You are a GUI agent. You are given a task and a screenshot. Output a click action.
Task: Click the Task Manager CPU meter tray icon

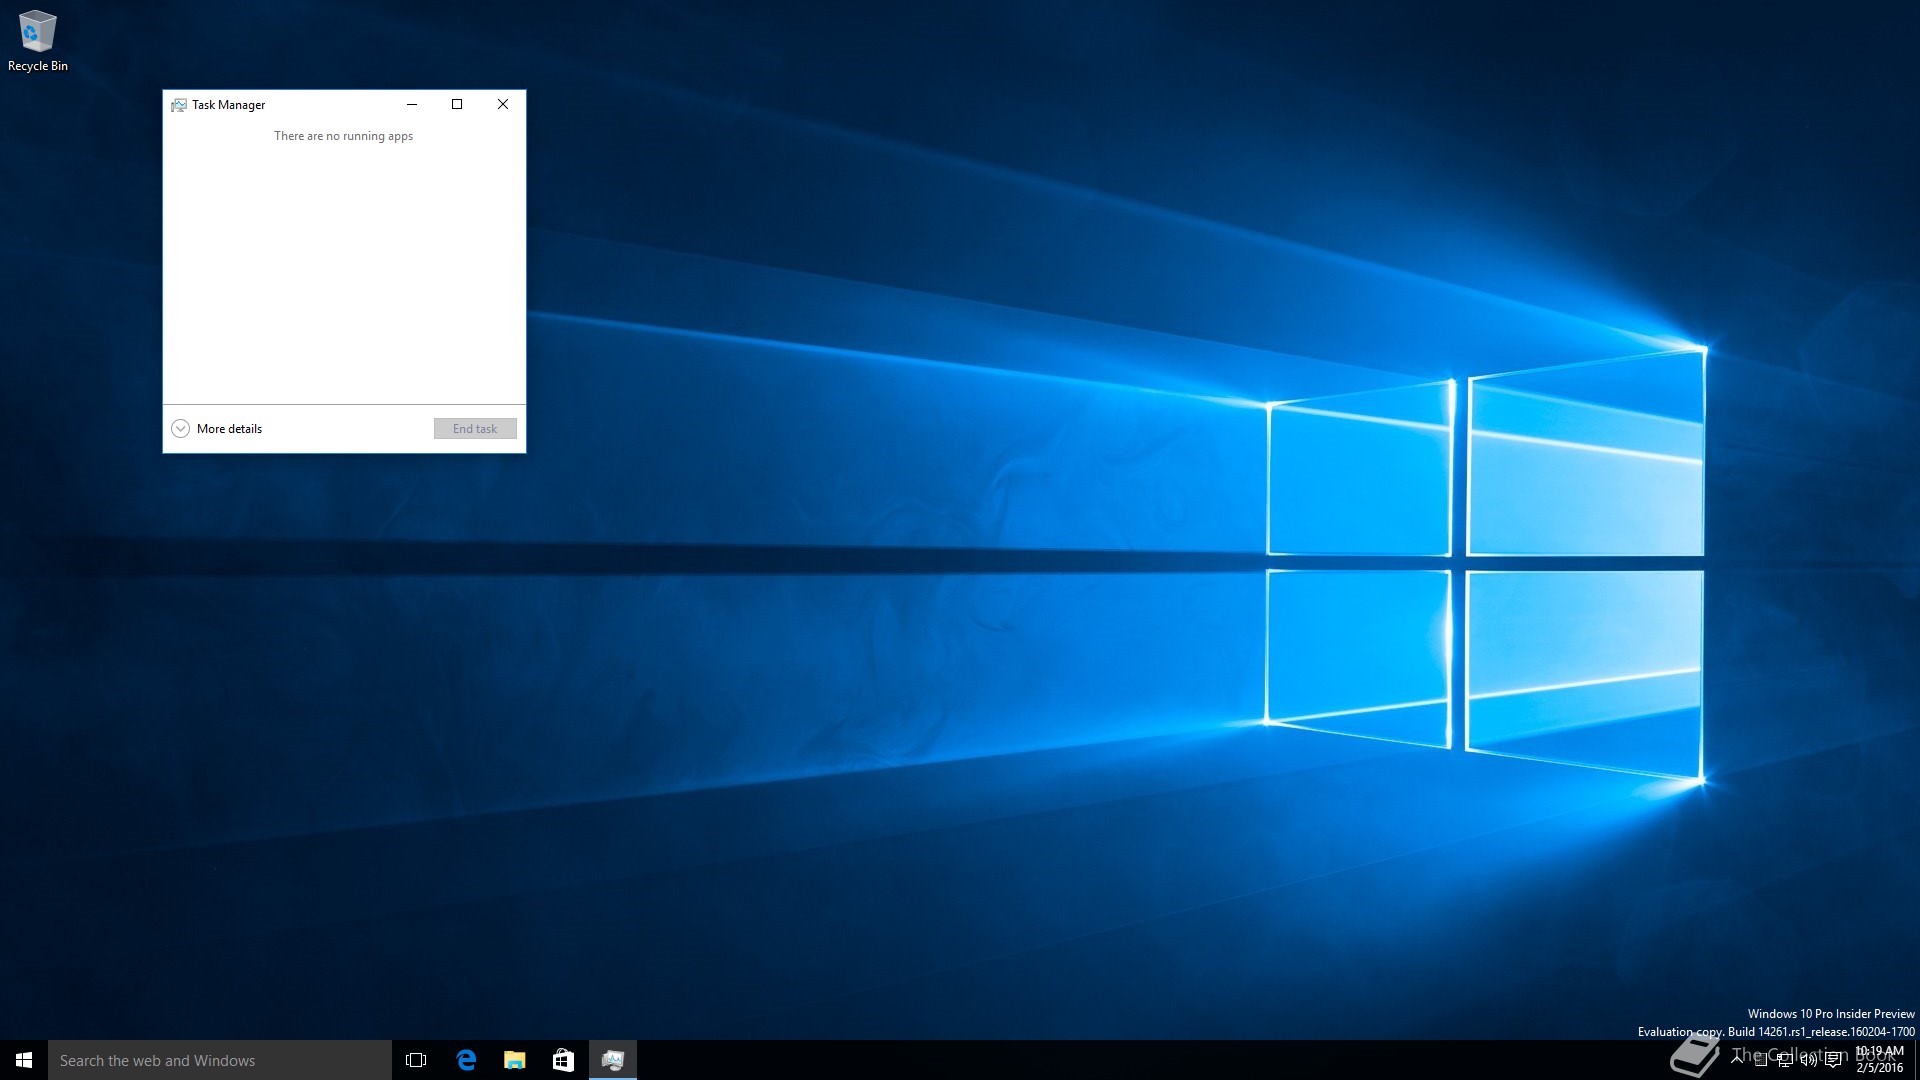pyautogui.click(x=1761, y=1059)
